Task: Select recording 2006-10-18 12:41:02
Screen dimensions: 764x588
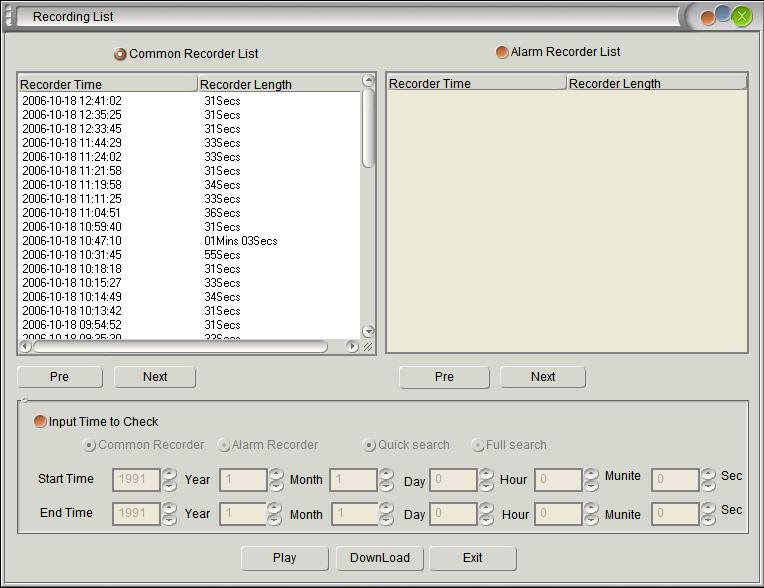Action: pyautogui.click(x=189, y=101)
